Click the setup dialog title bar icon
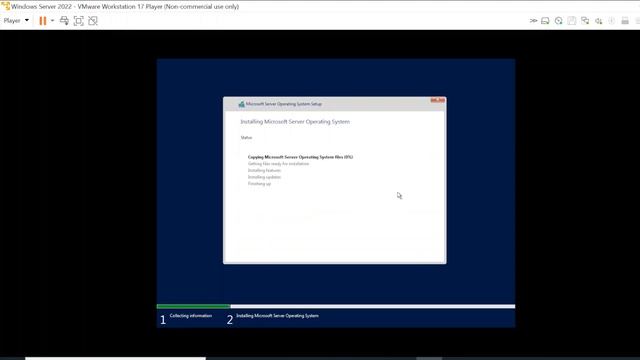Screen dimensions: 640x360 [241, 104]
